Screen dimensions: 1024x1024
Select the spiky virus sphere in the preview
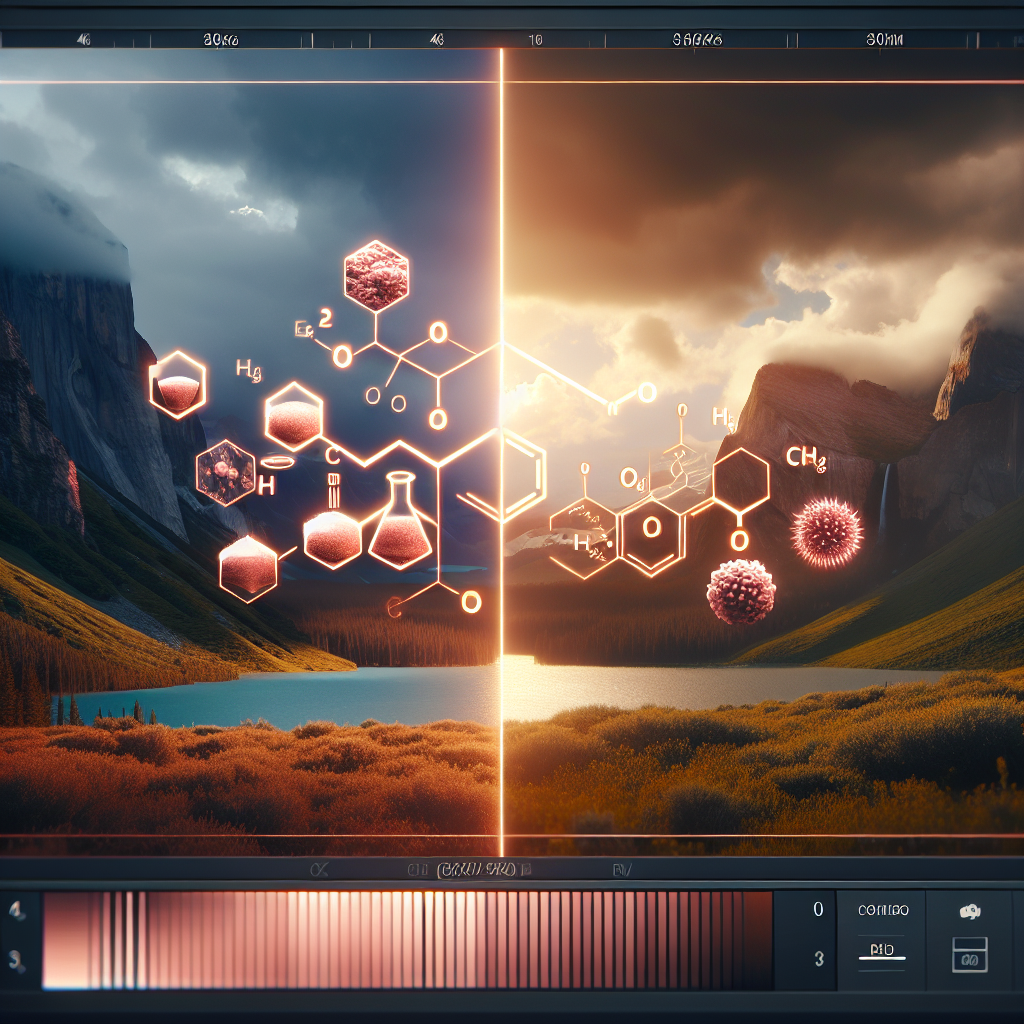(x=827, y=532)
